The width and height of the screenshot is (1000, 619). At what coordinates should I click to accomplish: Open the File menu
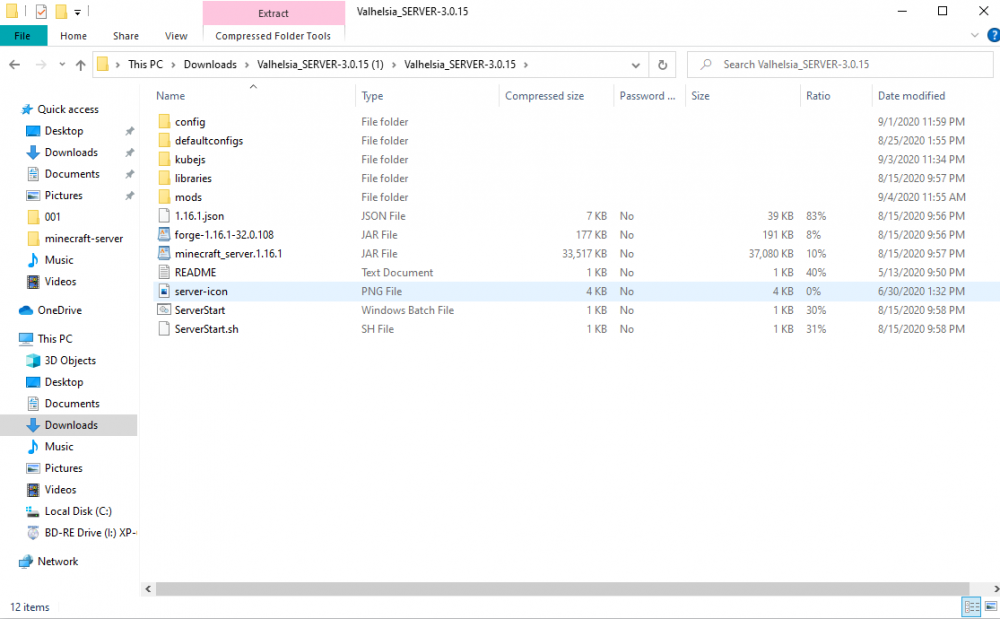(x=22, y=36)
